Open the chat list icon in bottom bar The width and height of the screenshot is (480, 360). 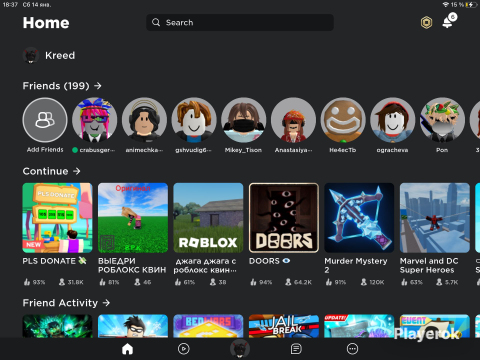296,349
